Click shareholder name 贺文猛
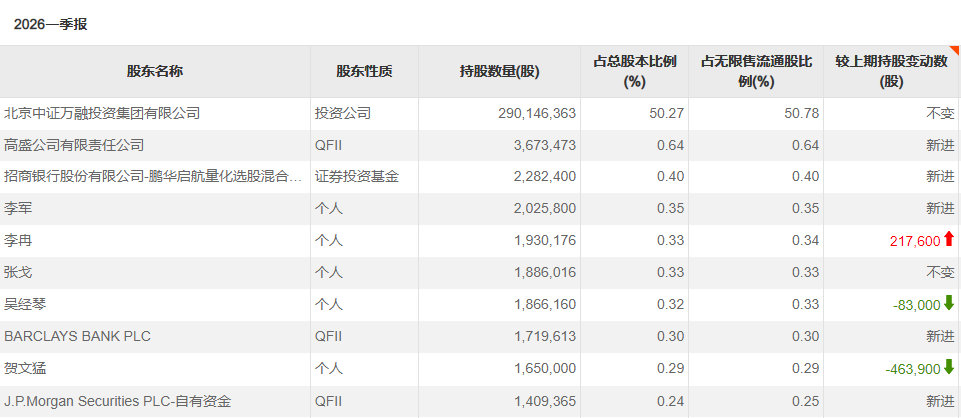 click(26, 369)
